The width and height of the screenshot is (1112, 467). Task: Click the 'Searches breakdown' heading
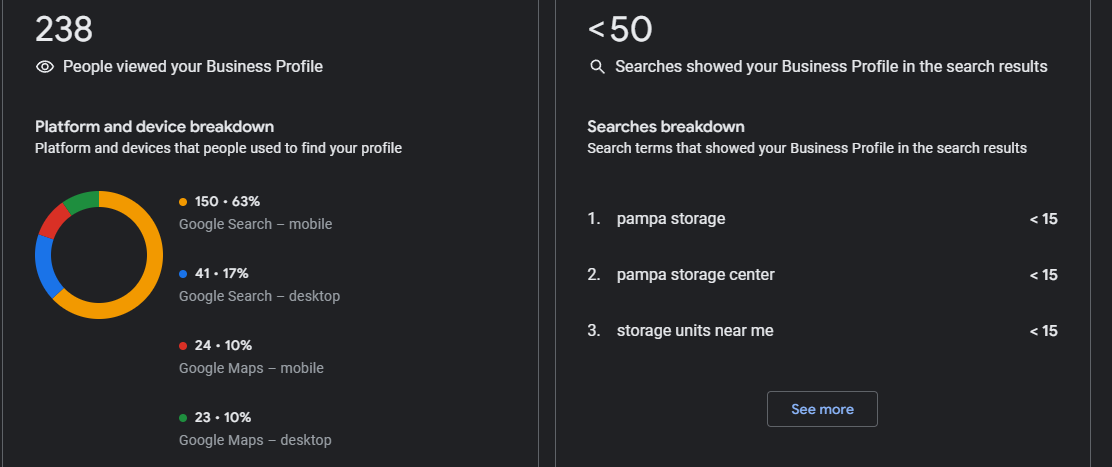tap(666, 127)
